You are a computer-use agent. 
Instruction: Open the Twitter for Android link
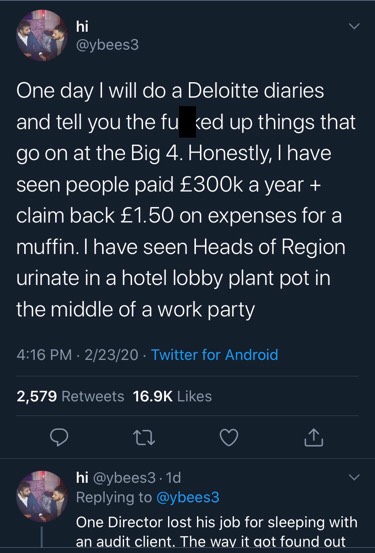(215, 354)
